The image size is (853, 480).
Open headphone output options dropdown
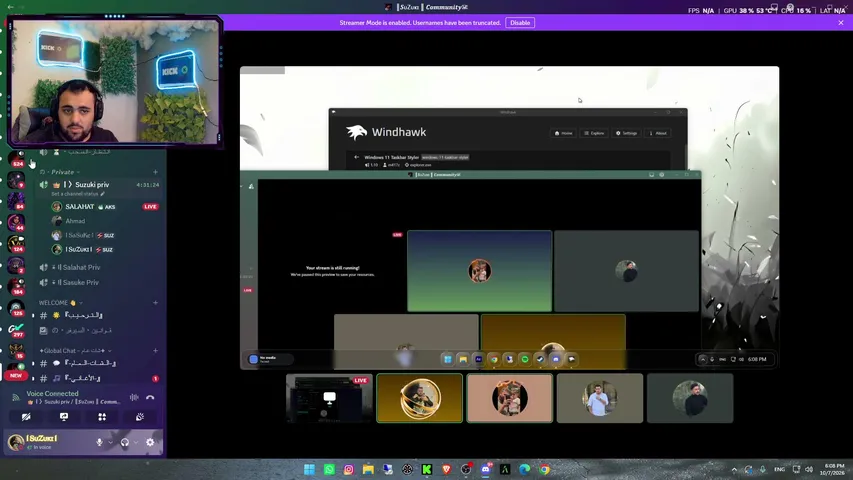point(136,442)
